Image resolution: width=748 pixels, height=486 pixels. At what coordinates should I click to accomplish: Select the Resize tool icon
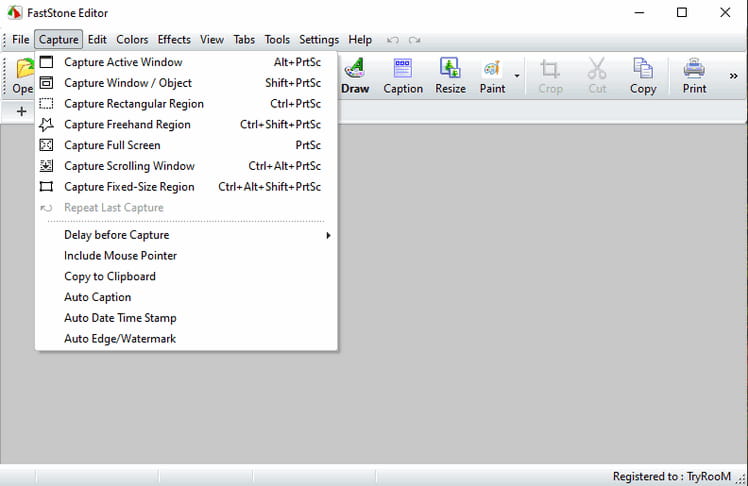[450, 75]
